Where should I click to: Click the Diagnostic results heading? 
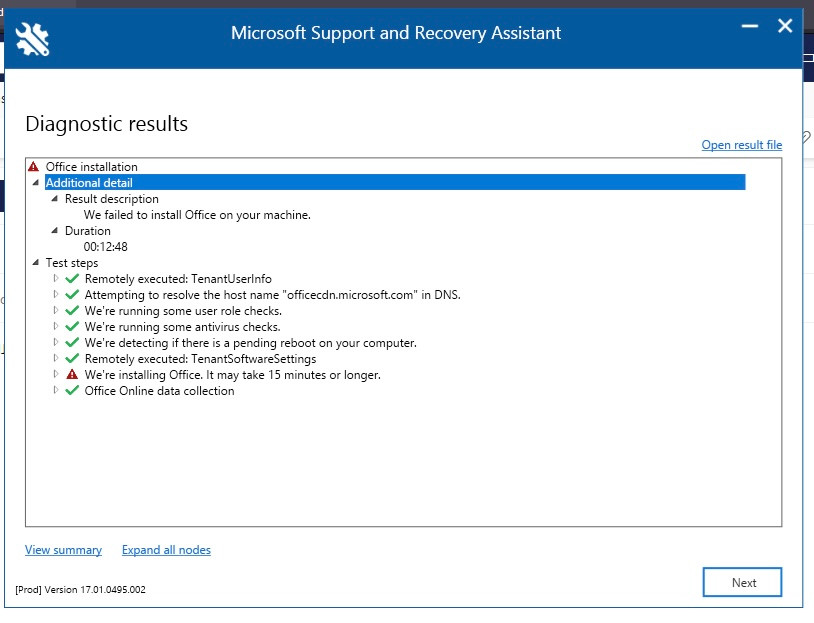coord(106,124)
